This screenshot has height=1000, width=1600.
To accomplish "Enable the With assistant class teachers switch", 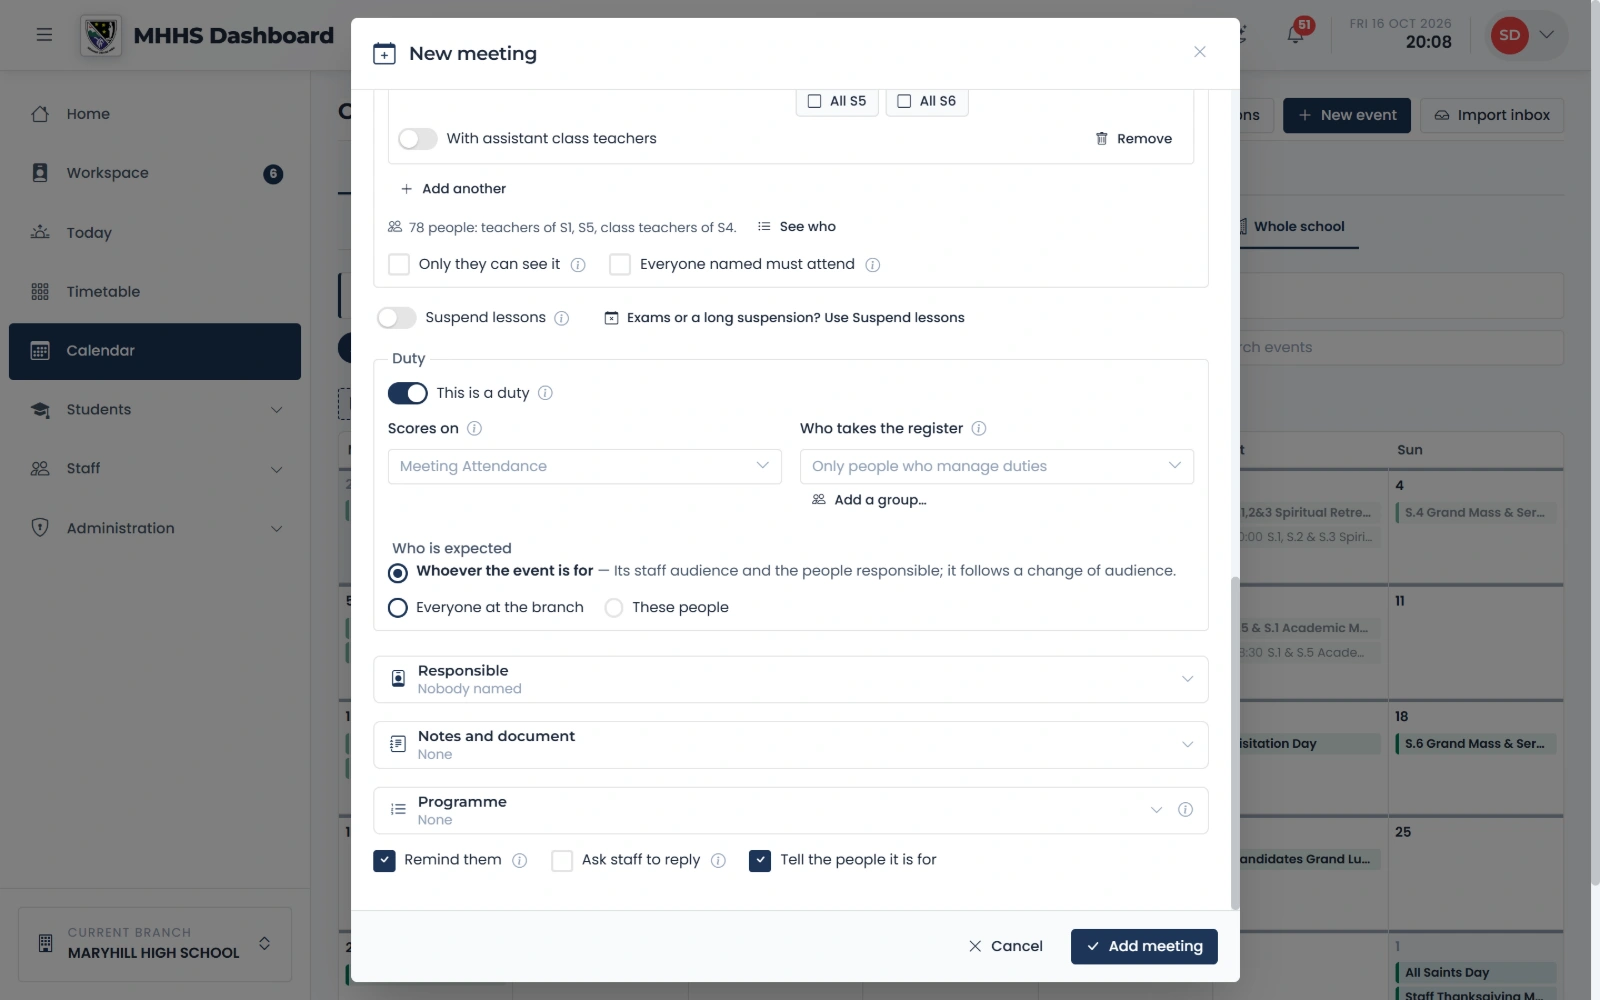I will click(x=418, y=139).
